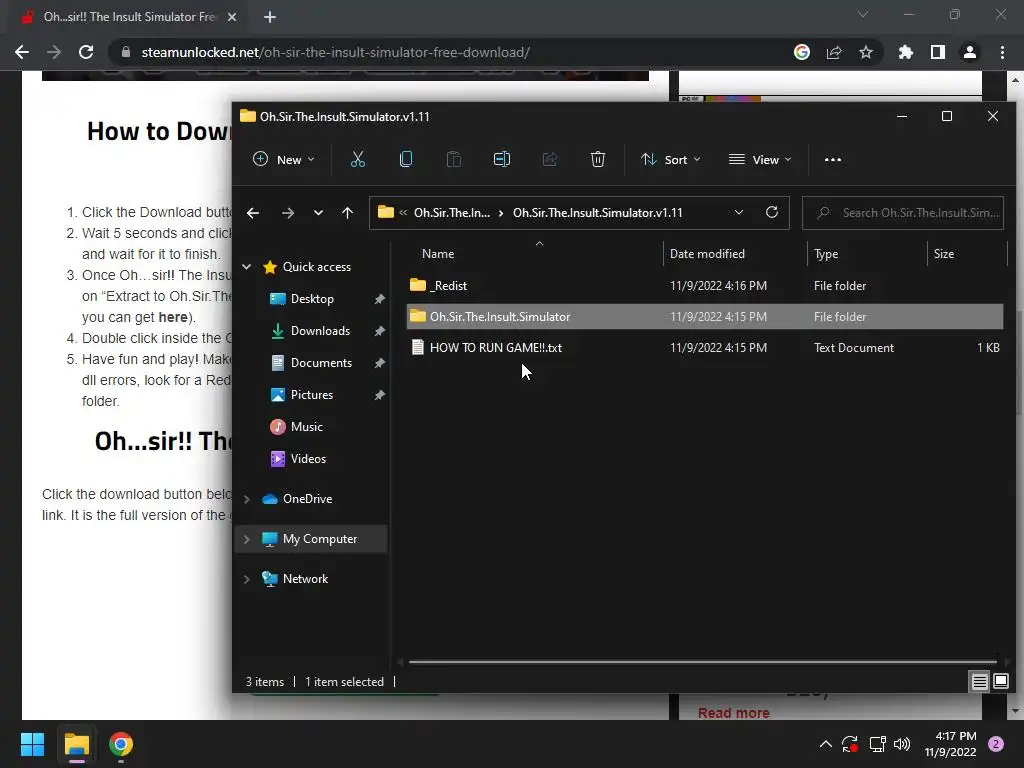Click Chrome icon on taskbar

(121, 744)
